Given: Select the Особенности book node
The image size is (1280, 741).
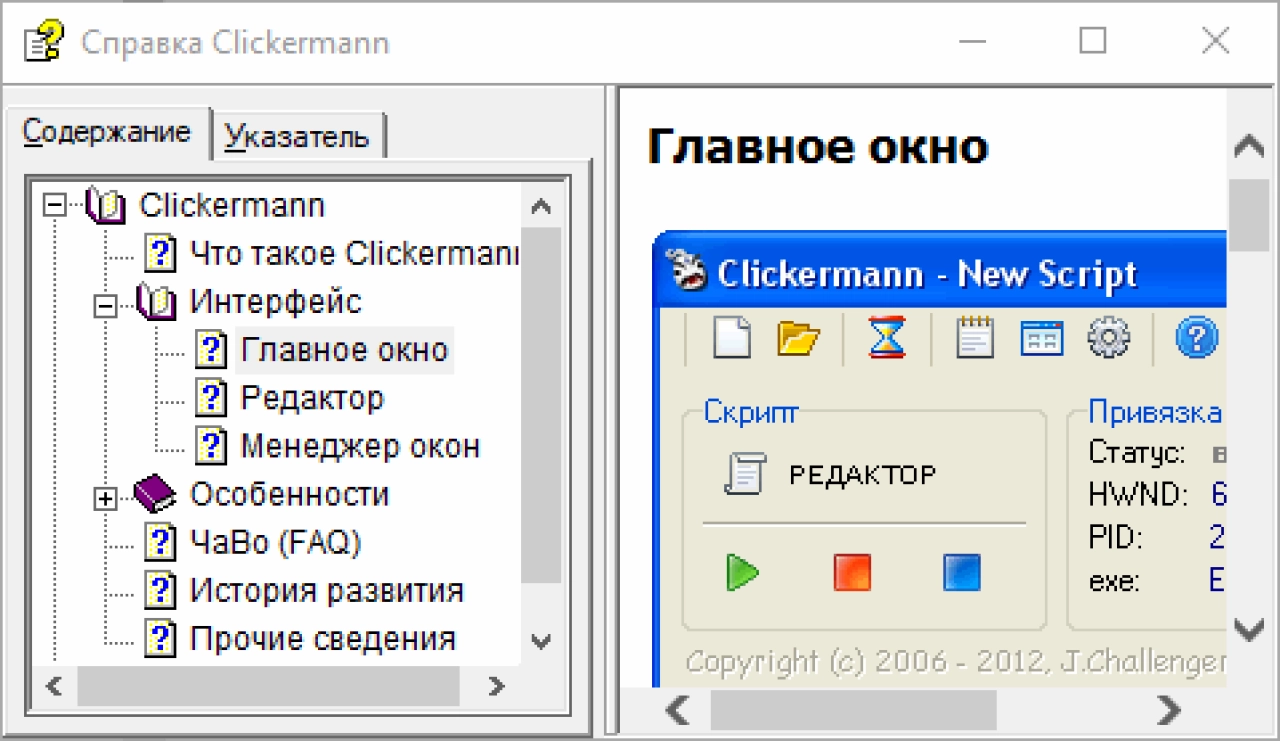Looking at the screenshot, I should pos(289,494).
